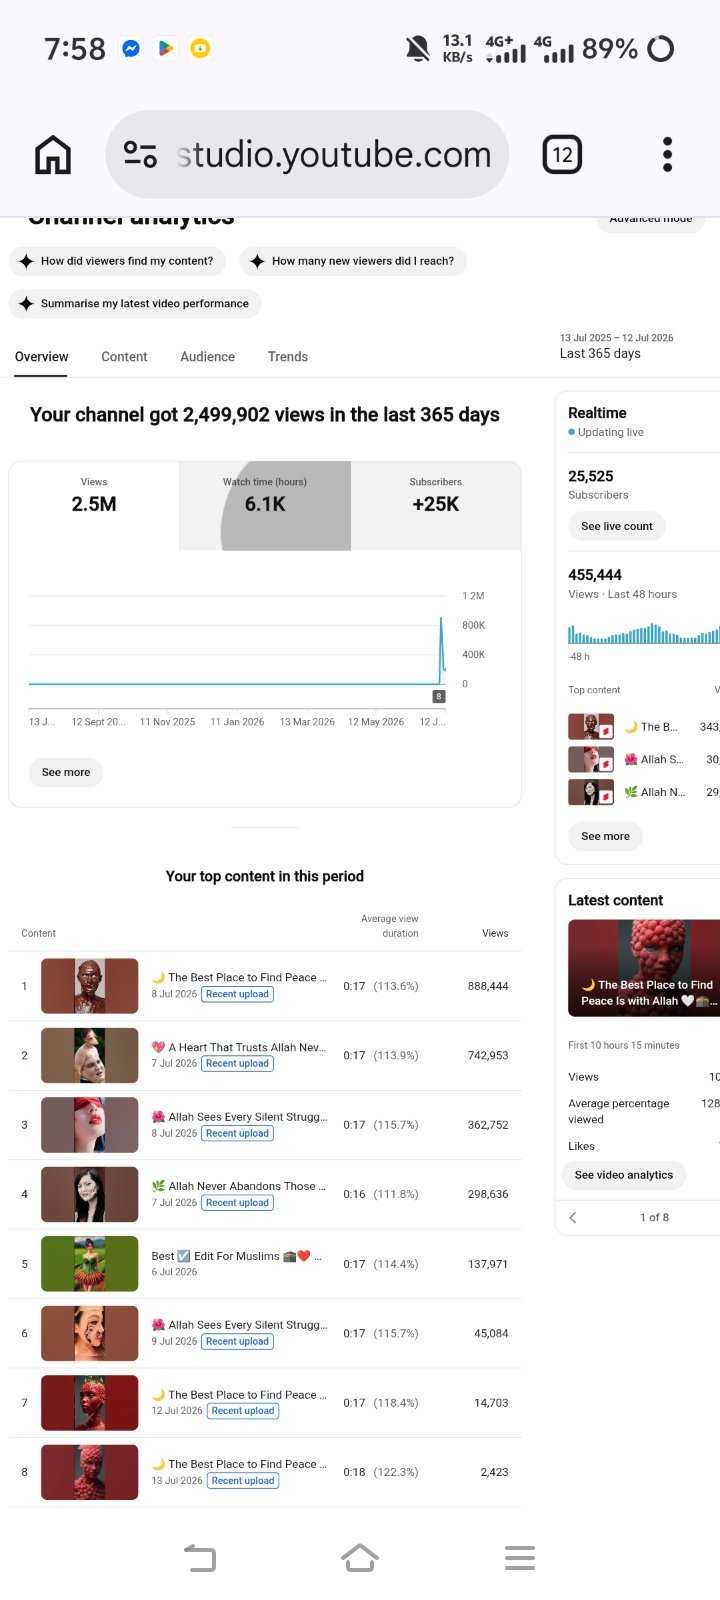Open thumbnail of top content row 3

tap(90, 1125)
